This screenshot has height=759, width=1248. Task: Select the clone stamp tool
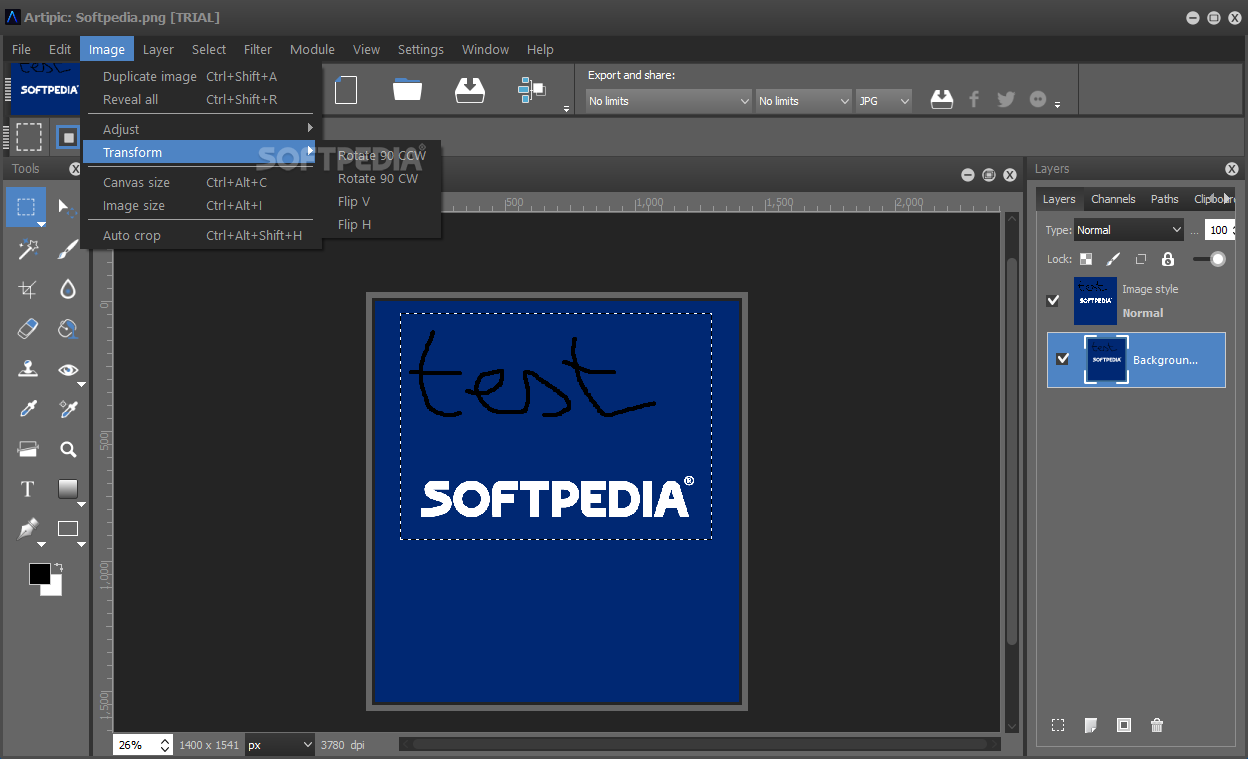[28, 369]
